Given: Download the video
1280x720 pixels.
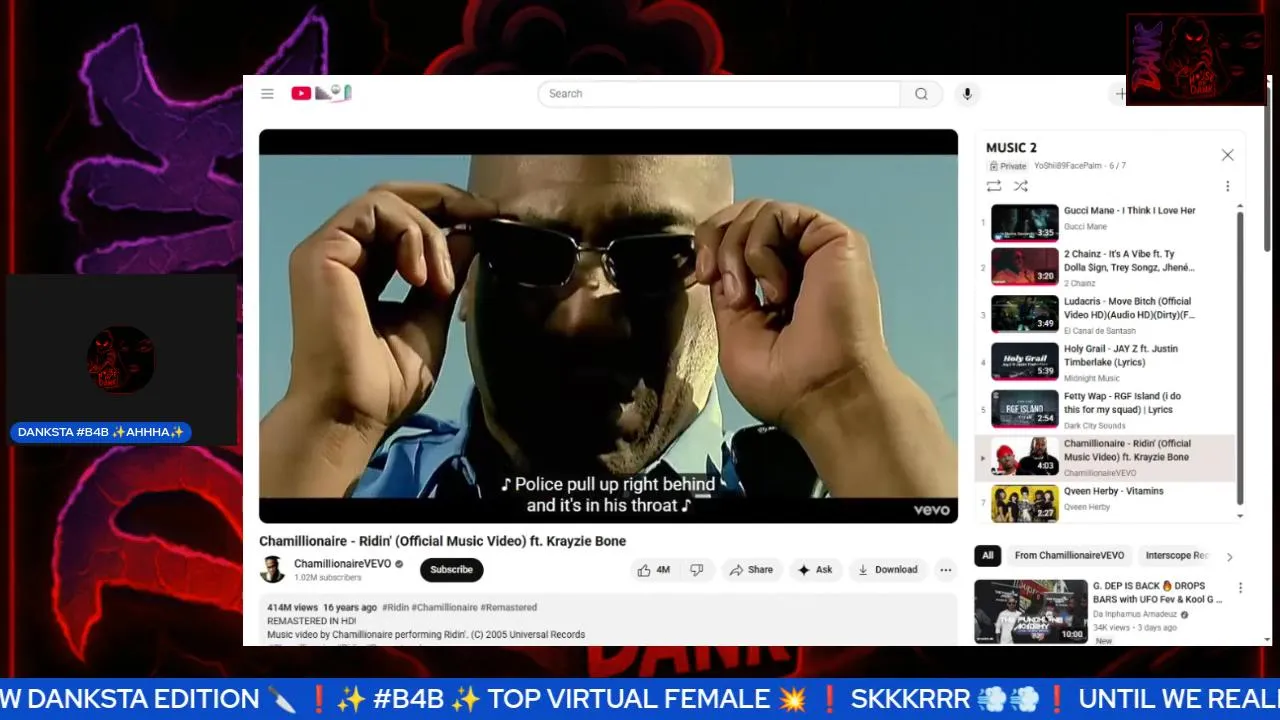Looking at the screenshot, I should 888,570.
